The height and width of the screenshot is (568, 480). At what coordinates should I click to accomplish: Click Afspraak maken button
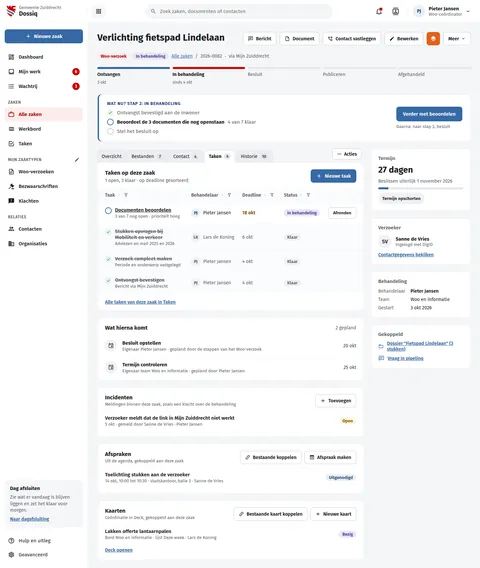tap(330, 457)
